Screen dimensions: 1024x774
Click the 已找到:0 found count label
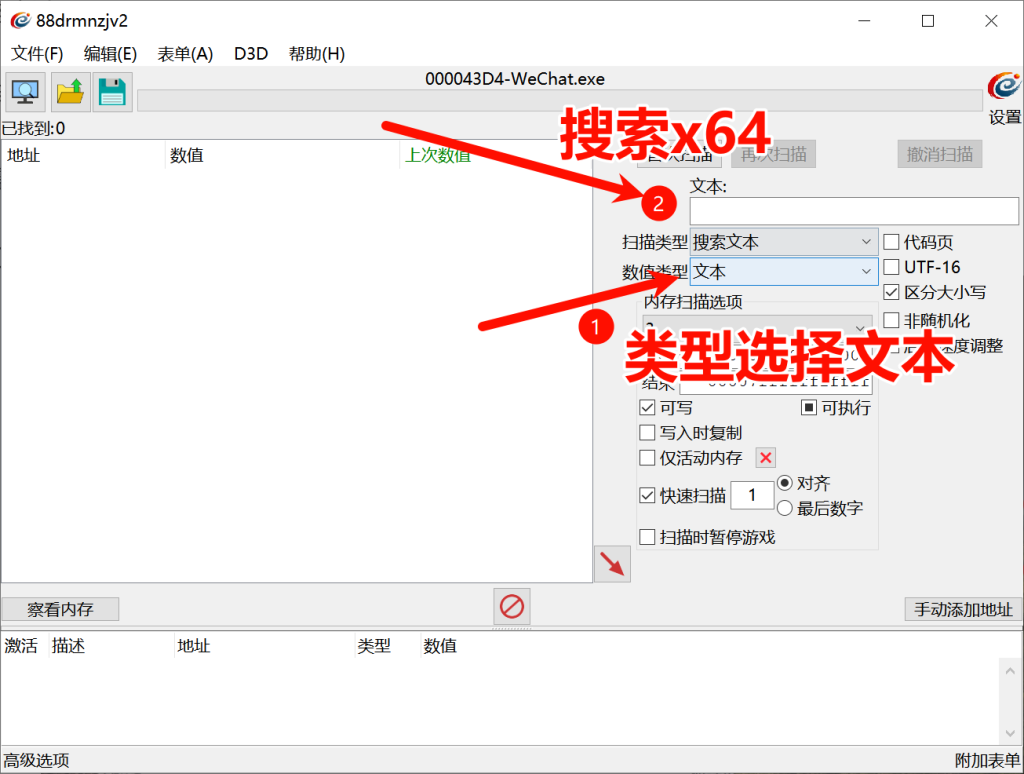pyautogui.click(x=34, y=128)
